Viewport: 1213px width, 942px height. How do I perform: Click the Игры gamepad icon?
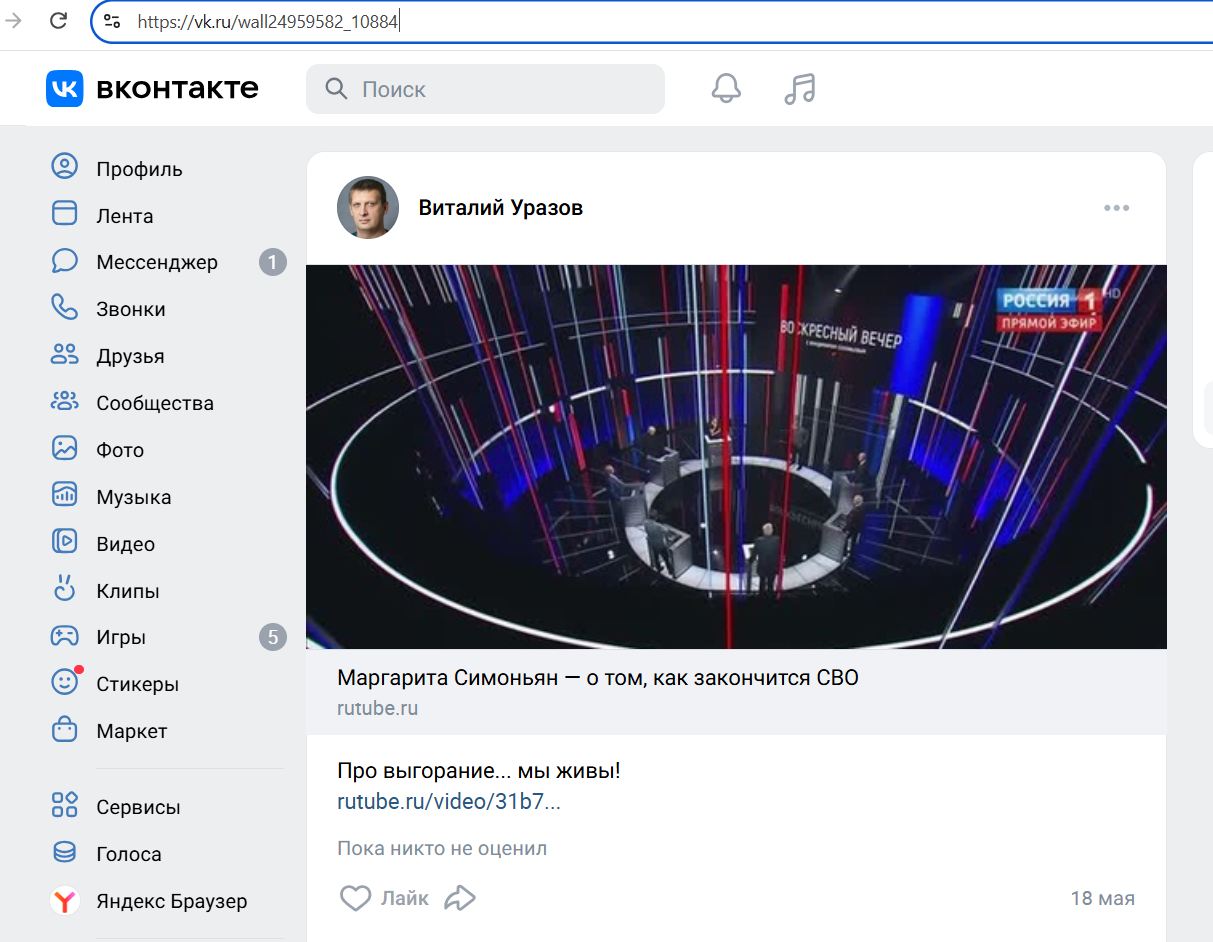point(64,636)
